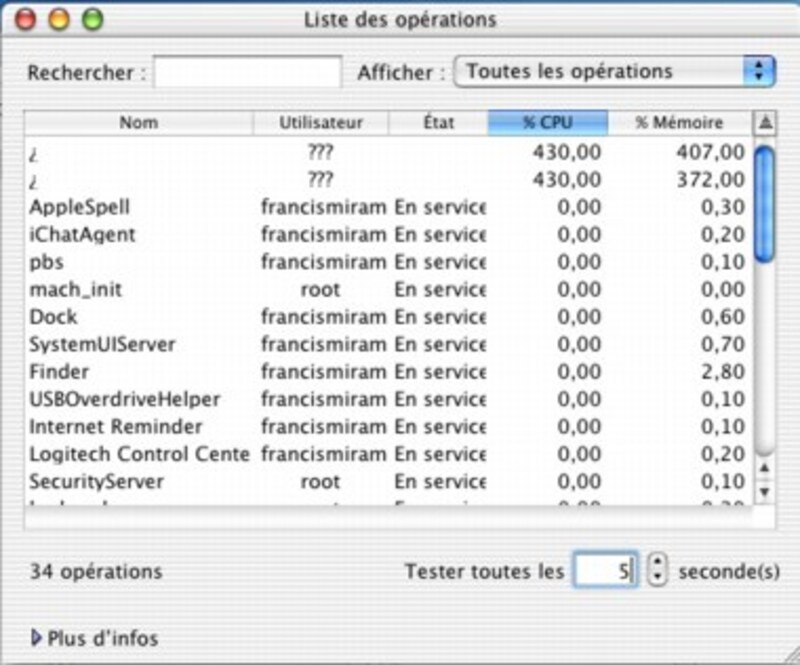Screen dimensions: 800x665
Task: Click the scrollbar up arrow
Action: tap(764, 467)
